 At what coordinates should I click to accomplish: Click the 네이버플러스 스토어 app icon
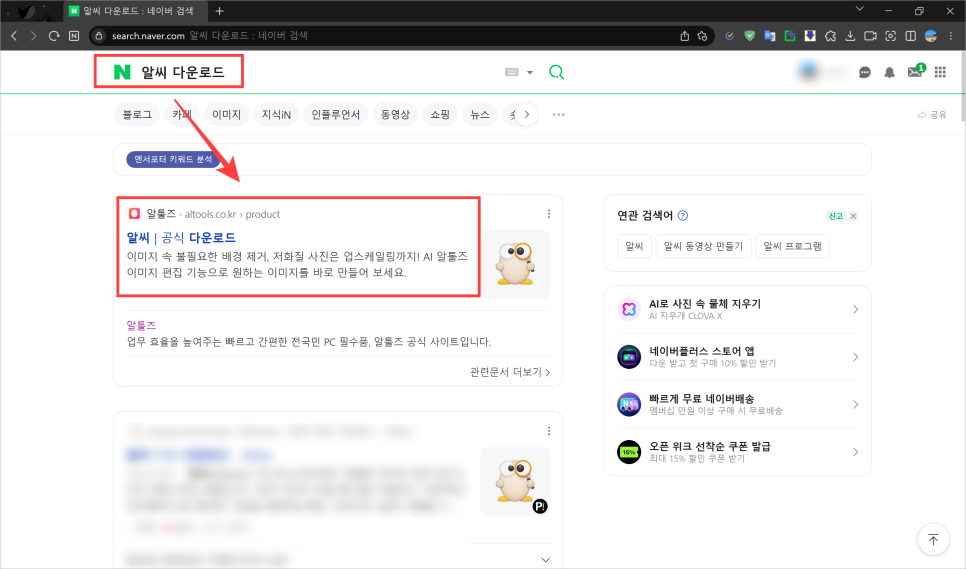tap(629, 357)
